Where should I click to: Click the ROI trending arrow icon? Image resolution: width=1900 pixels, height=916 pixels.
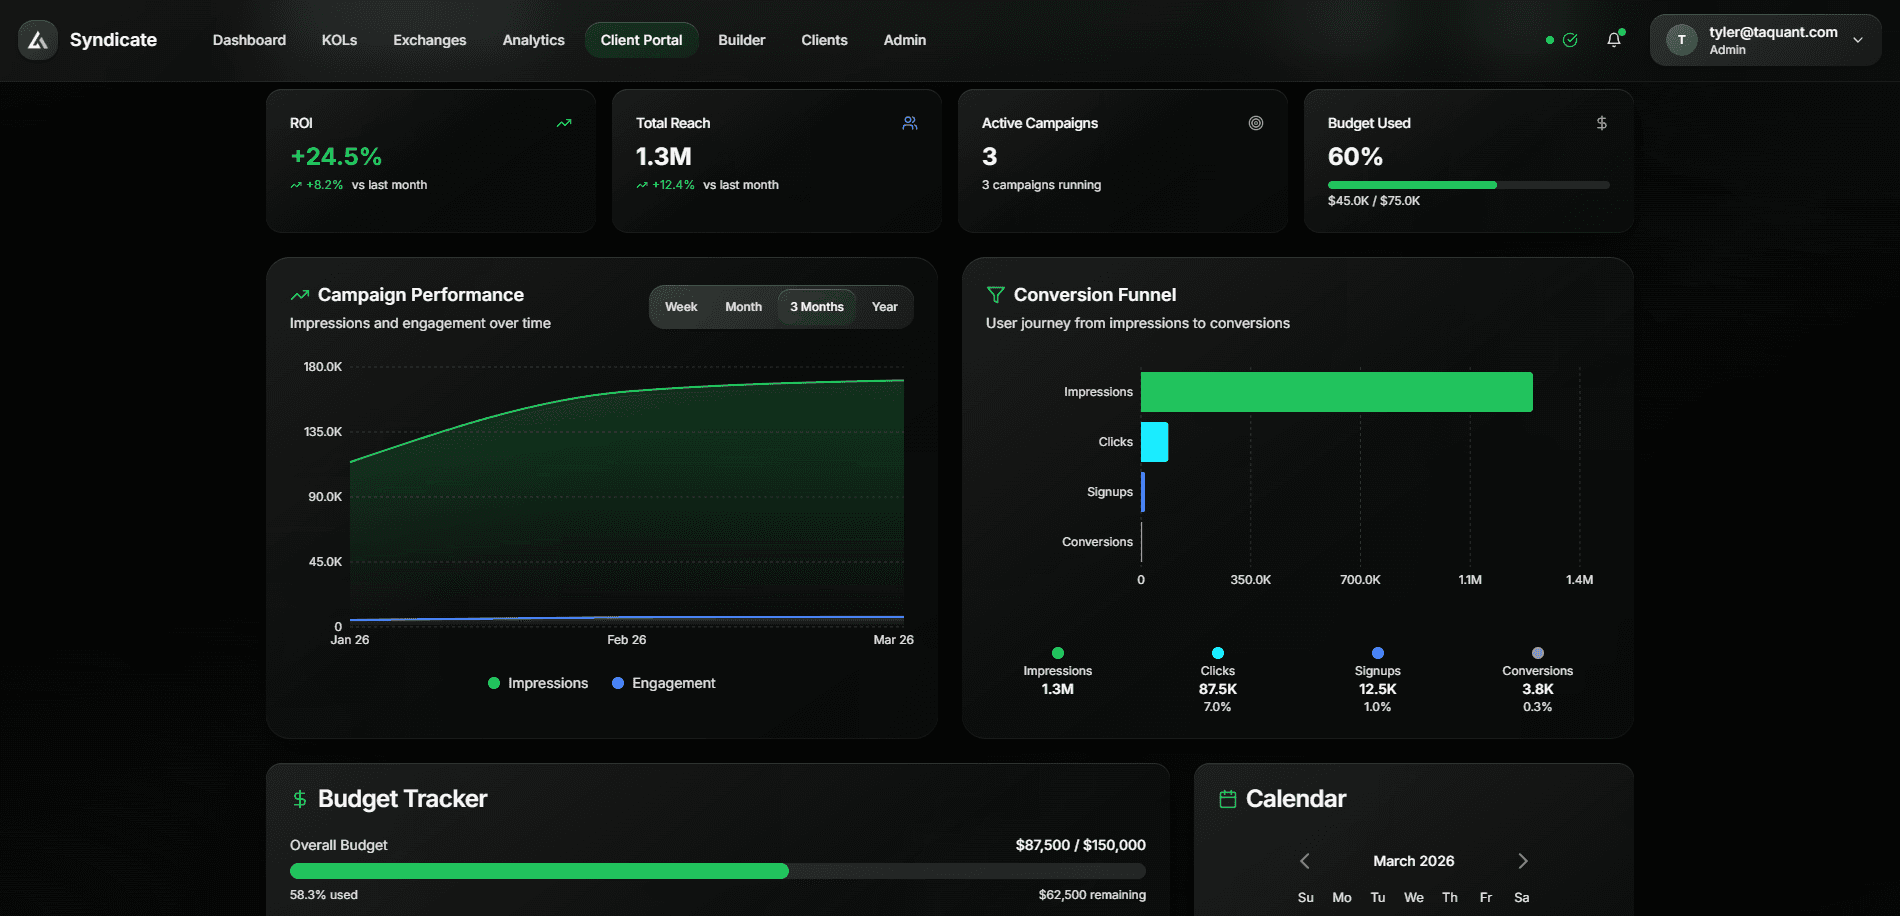click(x=563, y=122)
